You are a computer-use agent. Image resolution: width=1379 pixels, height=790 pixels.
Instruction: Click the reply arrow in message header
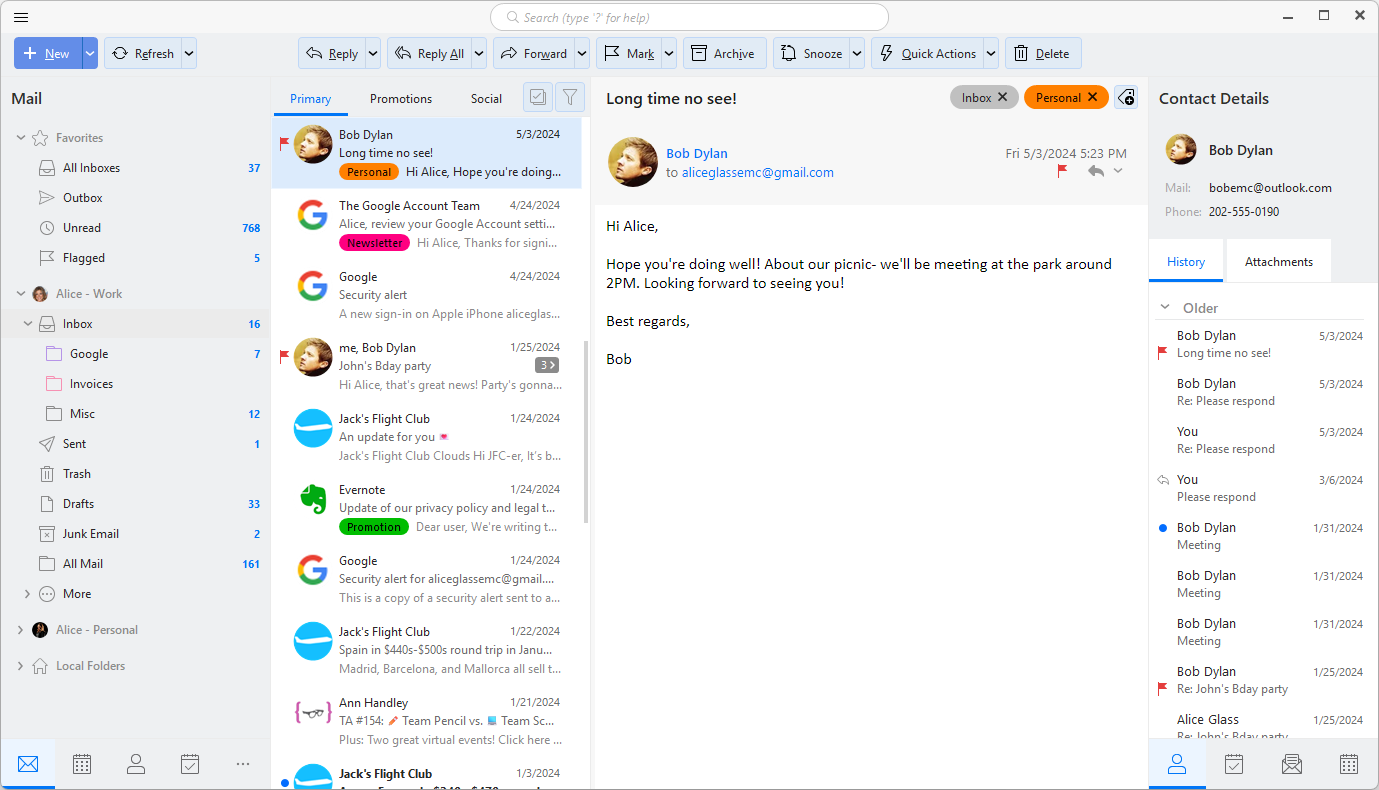[x=1096, y=172]
